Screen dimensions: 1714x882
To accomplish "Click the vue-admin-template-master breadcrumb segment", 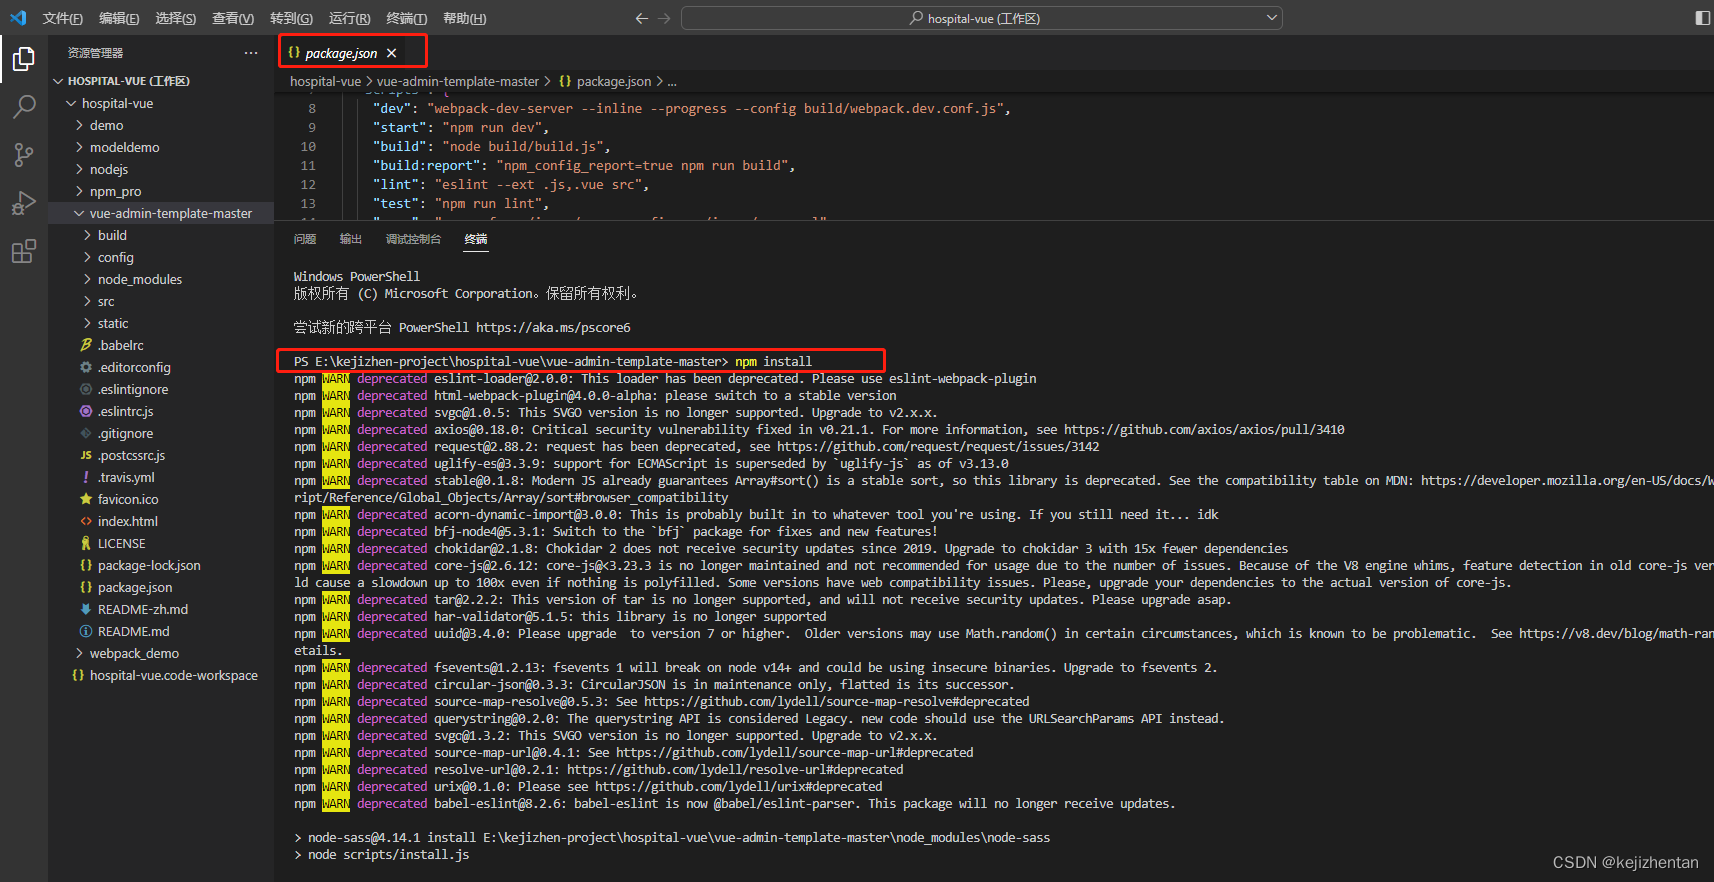I will pos(458,82).
